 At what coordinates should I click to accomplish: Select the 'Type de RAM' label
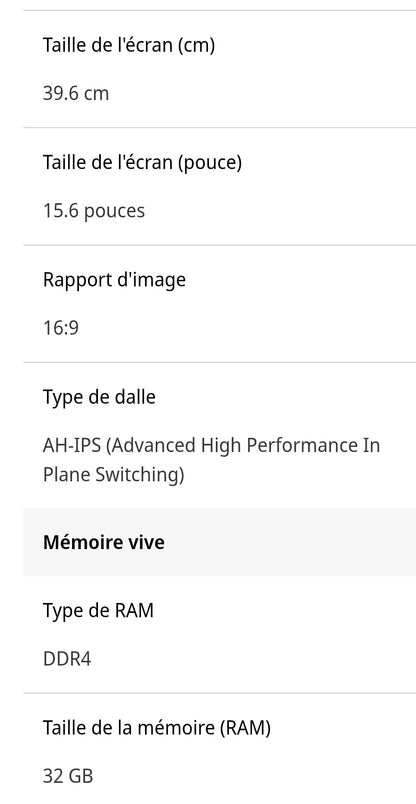[98, 611]
